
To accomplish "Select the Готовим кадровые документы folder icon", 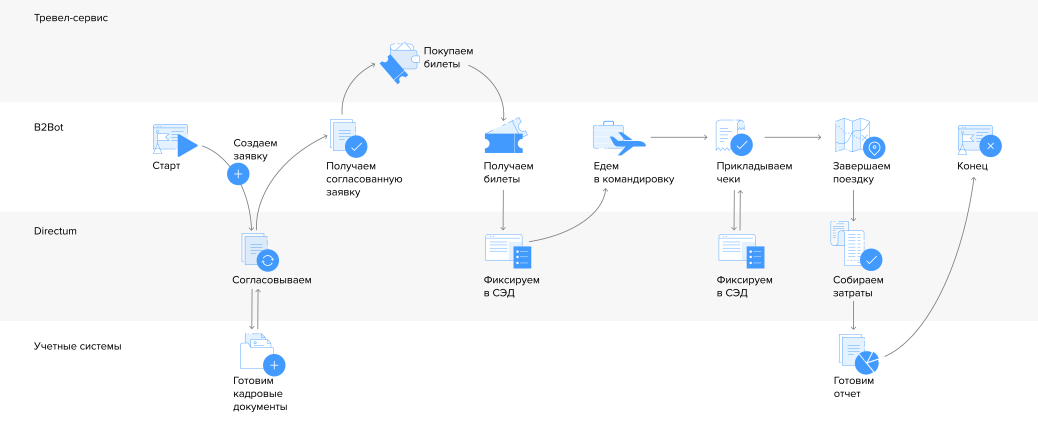I will (x=262, y=355).
